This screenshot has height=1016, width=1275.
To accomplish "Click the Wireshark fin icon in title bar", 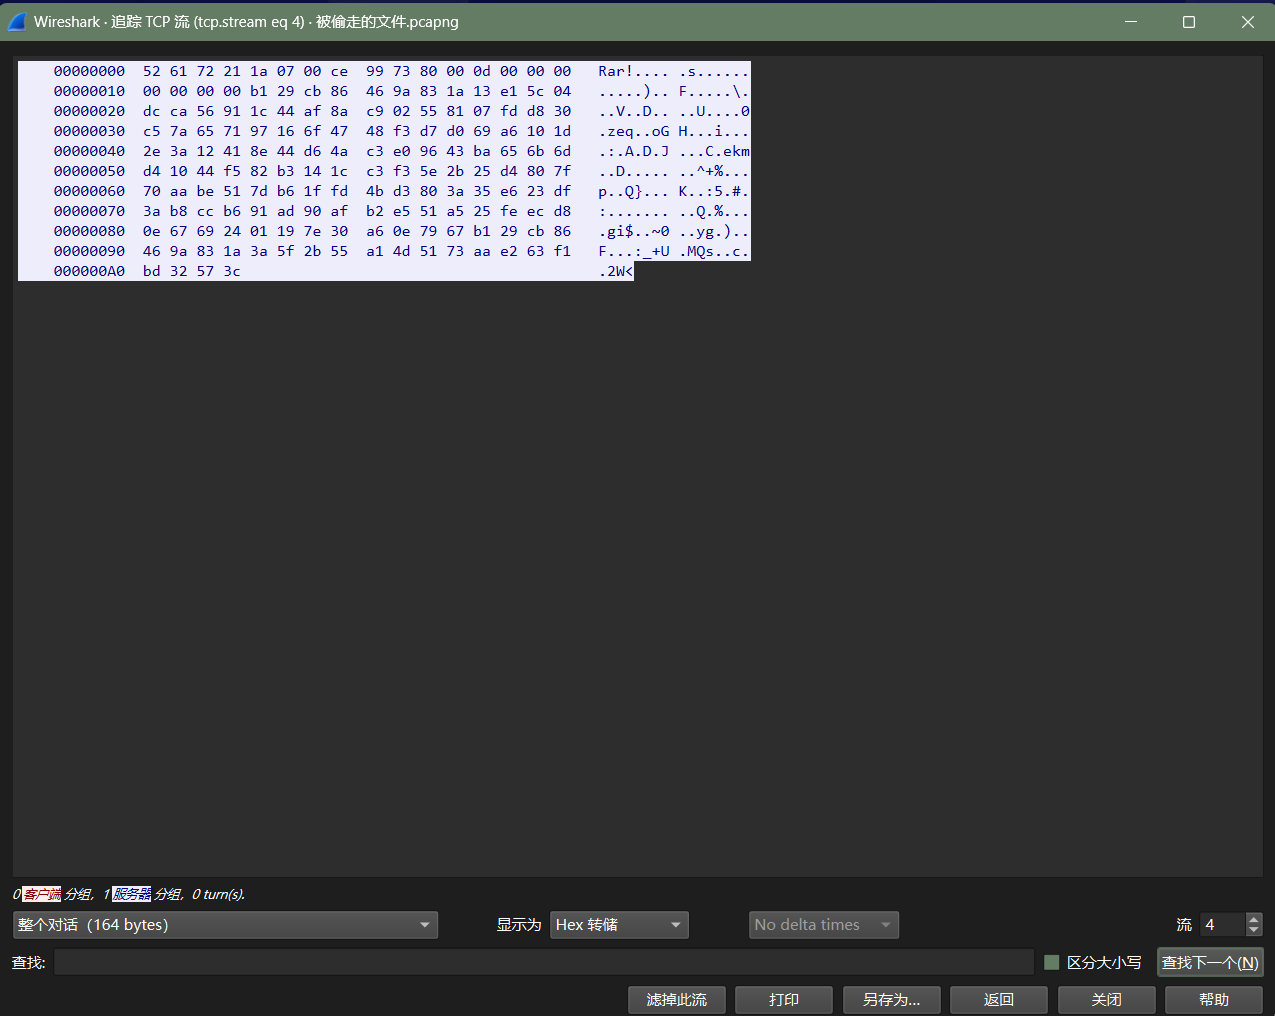I will [x=17, y=21].
